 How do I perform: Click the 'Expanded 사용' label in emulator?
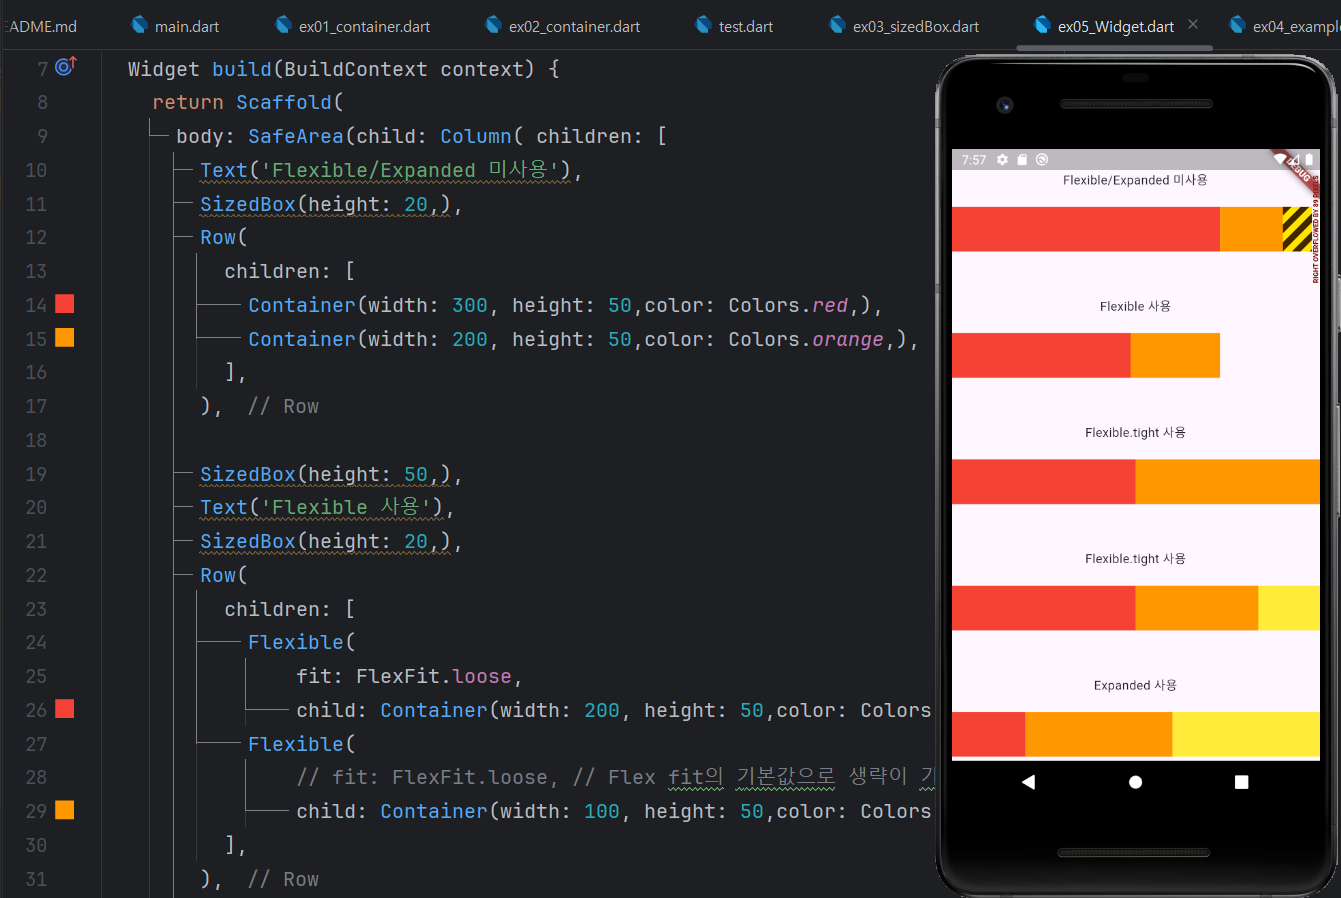tap(1135, 685)
